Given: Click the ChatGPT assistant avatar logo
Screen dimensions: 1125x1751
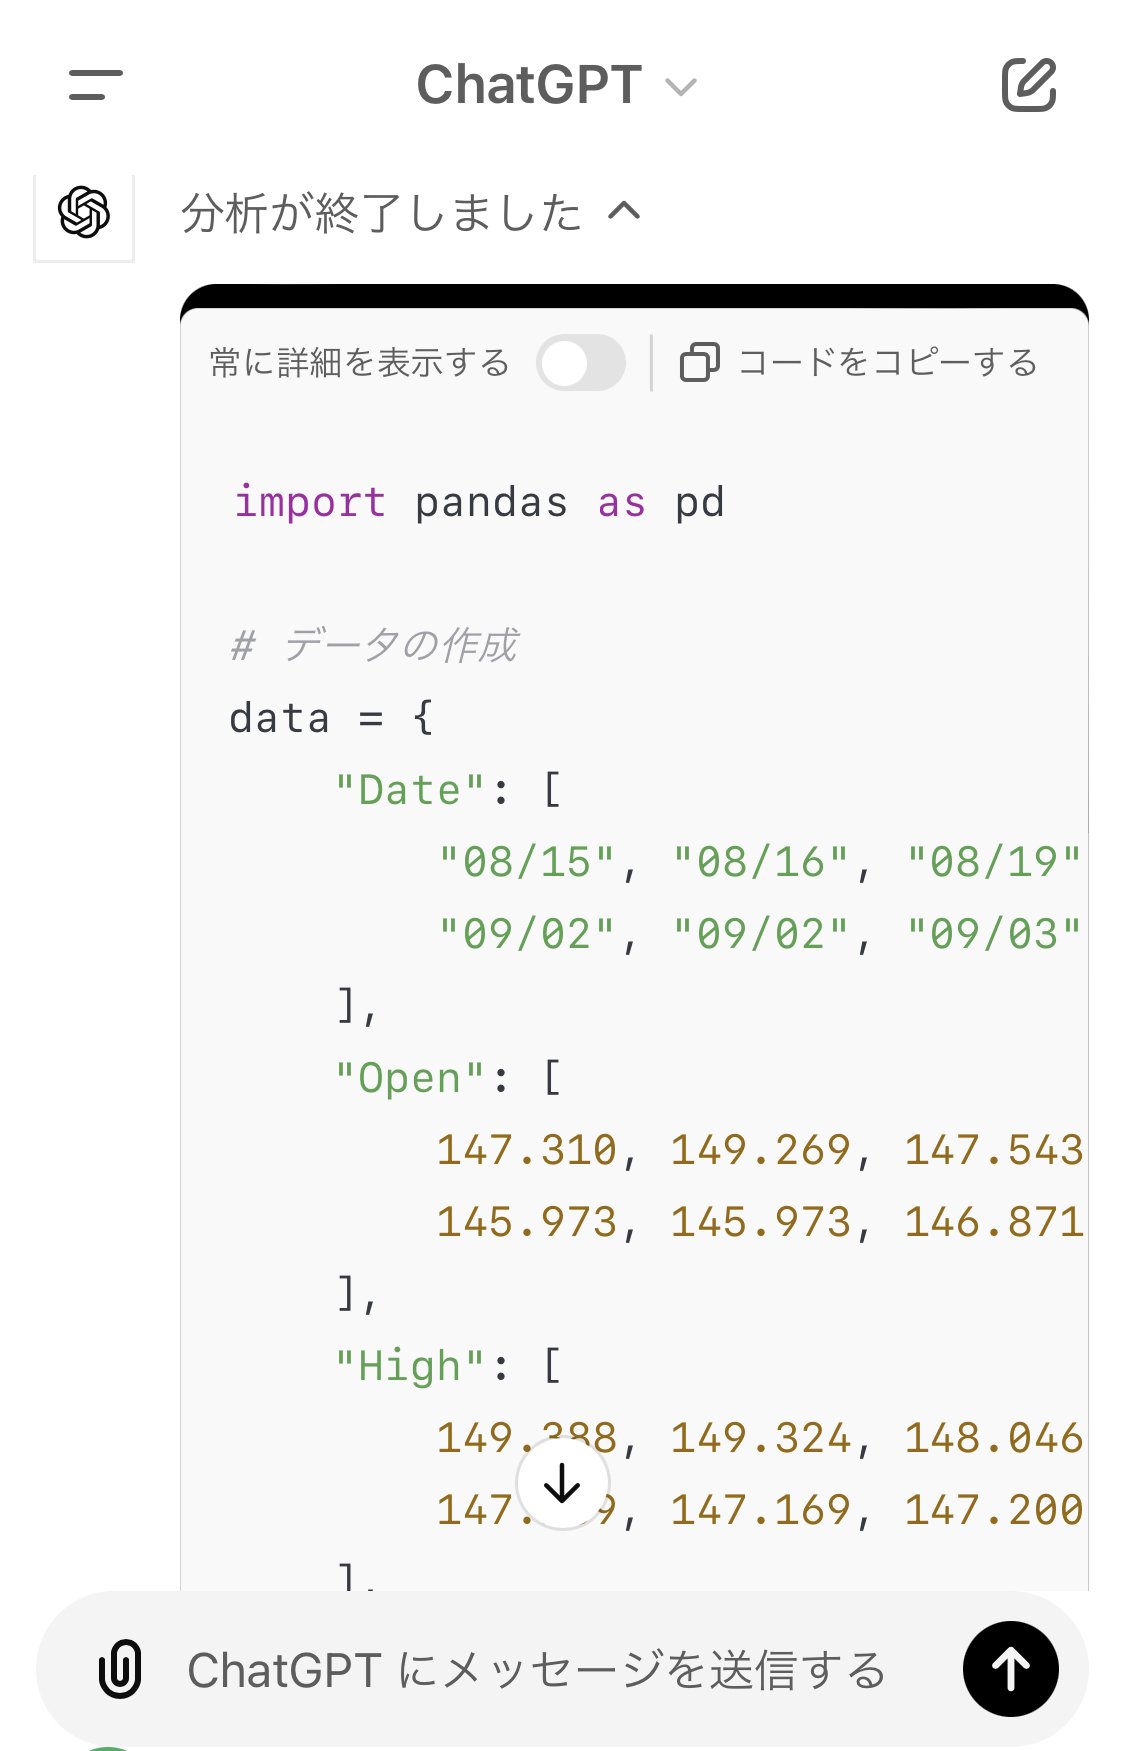Looking at the screenshot, I should (84, 212).
